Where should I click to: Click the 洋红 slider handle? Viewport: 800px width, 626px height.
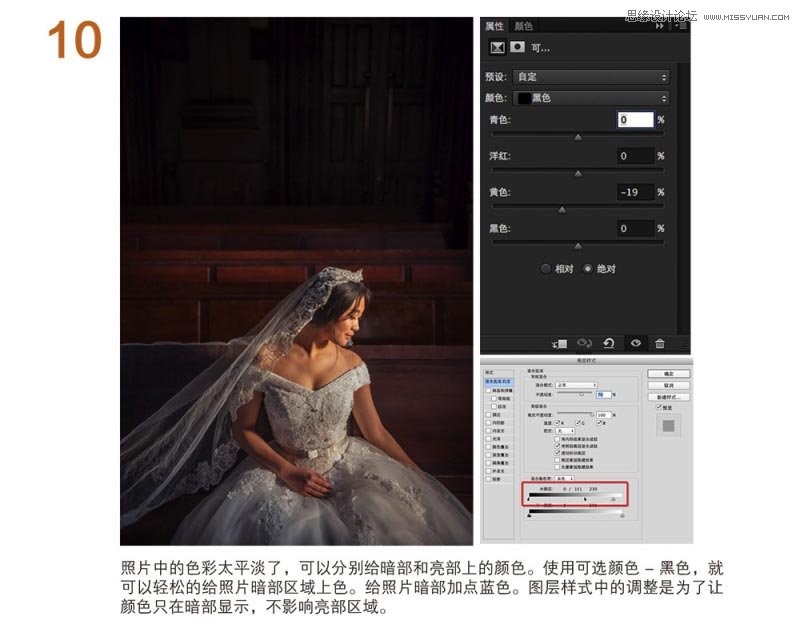tap(578, 174)
